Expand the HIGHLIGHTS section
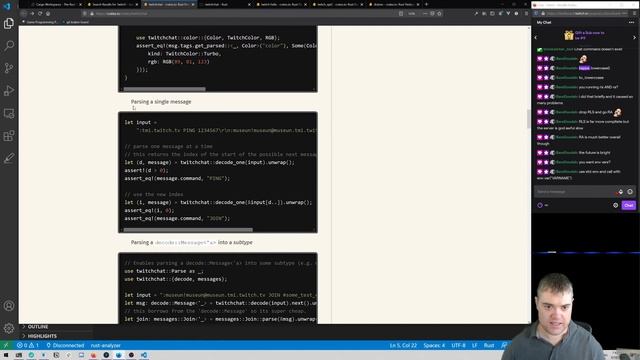Screen dimensions: 640x360 click(x=42, y=336)
